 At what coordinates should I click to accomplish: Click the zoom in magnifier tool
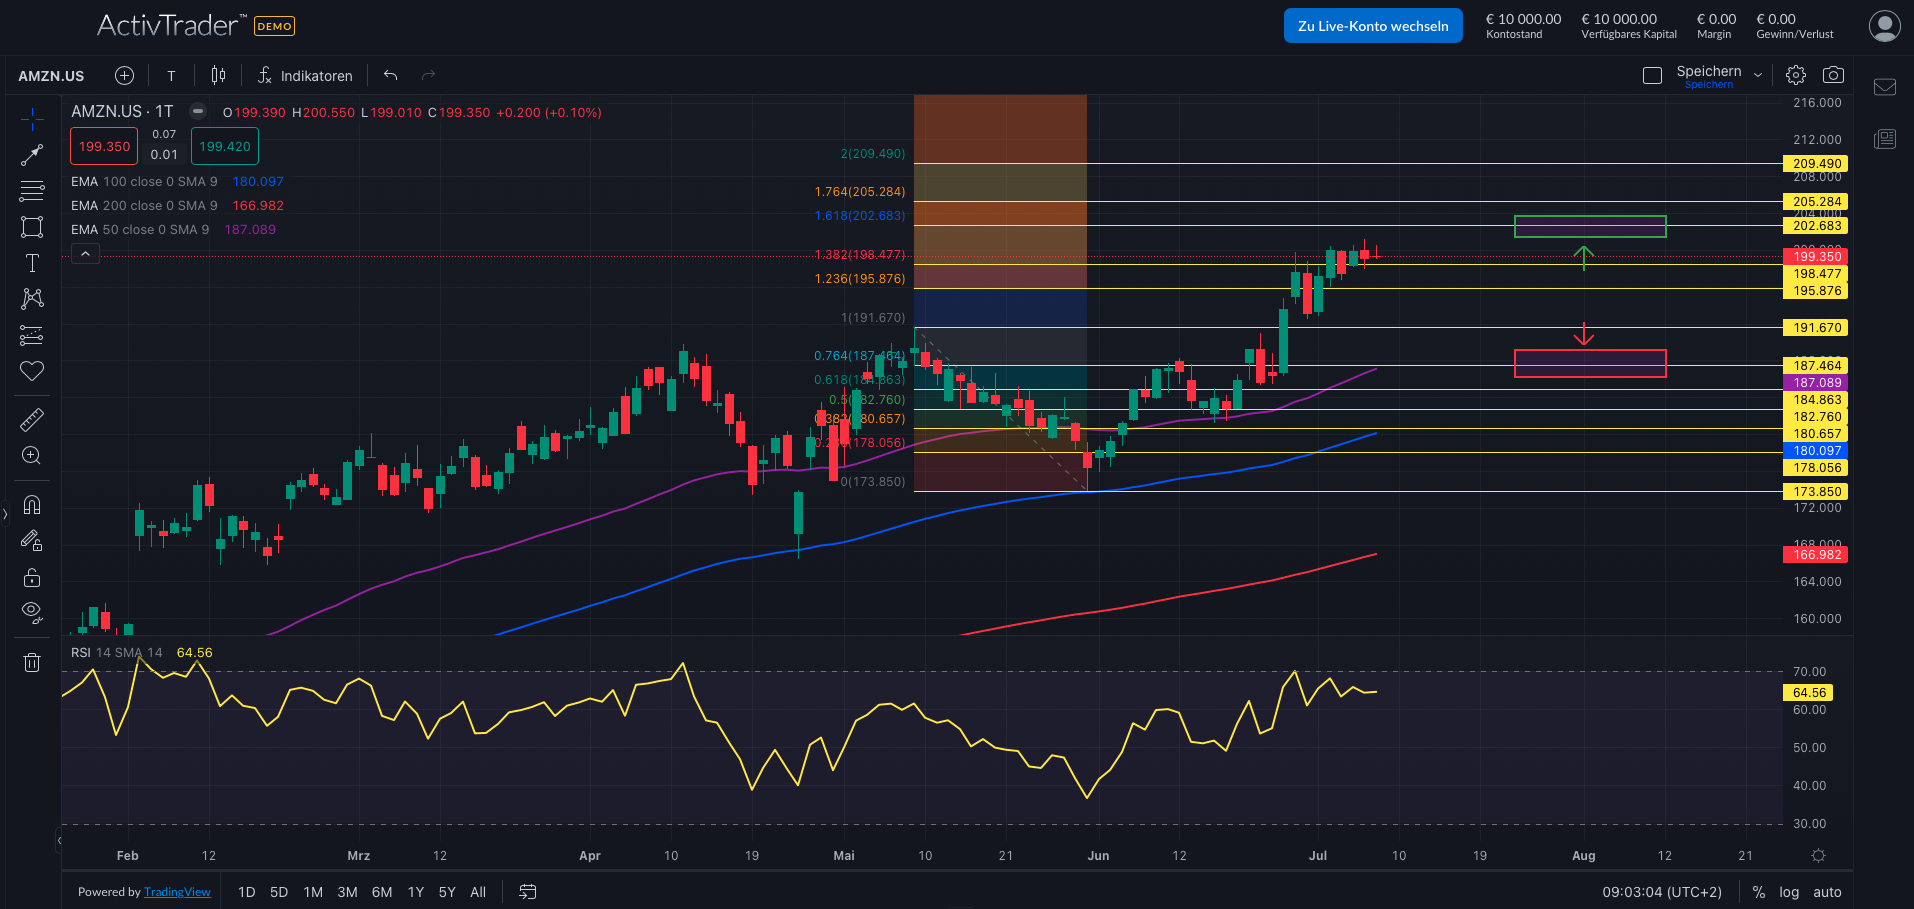tap(32, 456)
